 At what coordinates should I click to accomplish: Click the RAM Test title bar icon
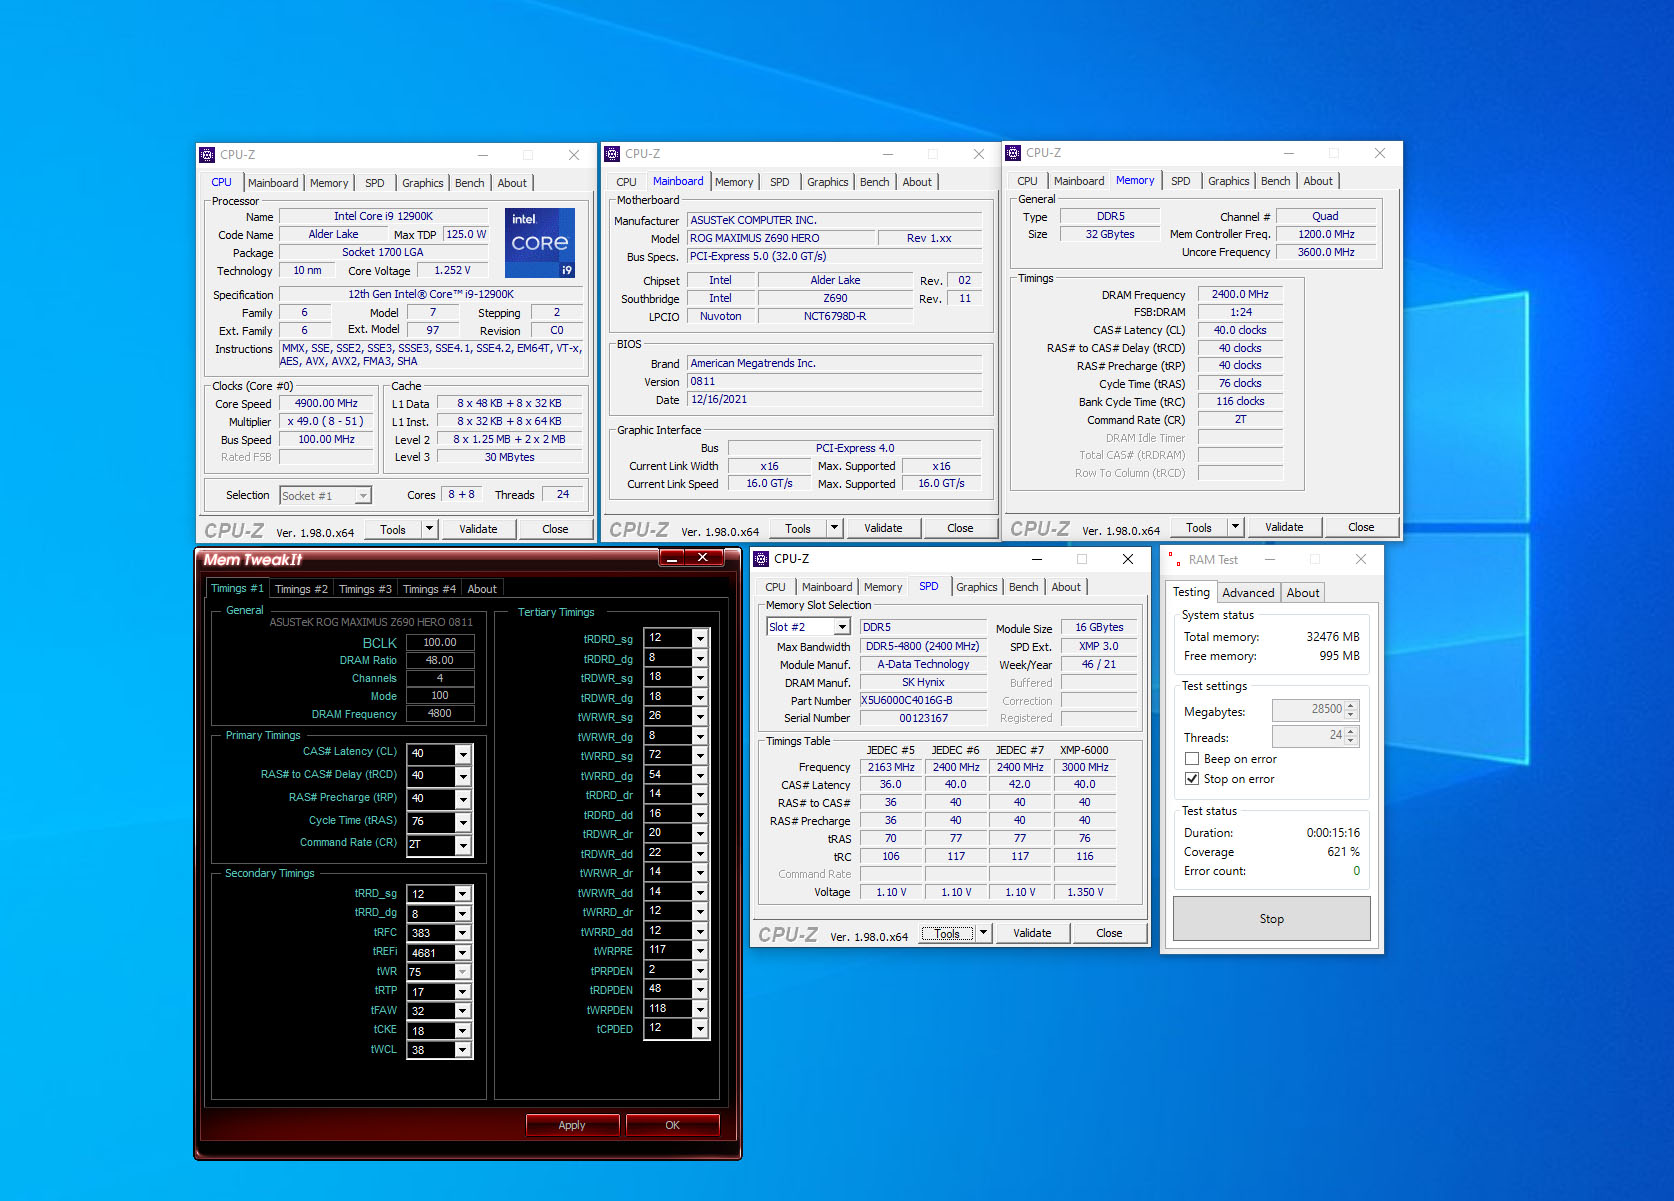click(1173, 559)
